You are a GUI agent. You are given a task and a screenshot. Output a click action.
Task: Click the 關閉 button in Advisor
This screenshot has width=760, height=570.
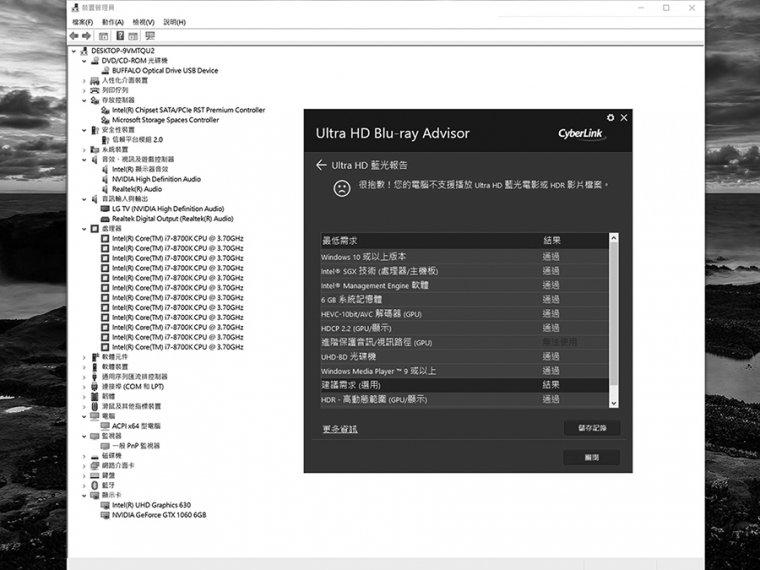point(591,457)
